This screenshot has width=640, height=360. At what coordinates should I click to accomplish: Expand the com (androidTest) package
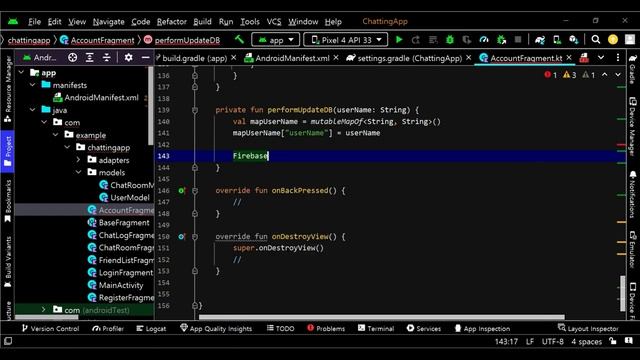click(44, 310)
